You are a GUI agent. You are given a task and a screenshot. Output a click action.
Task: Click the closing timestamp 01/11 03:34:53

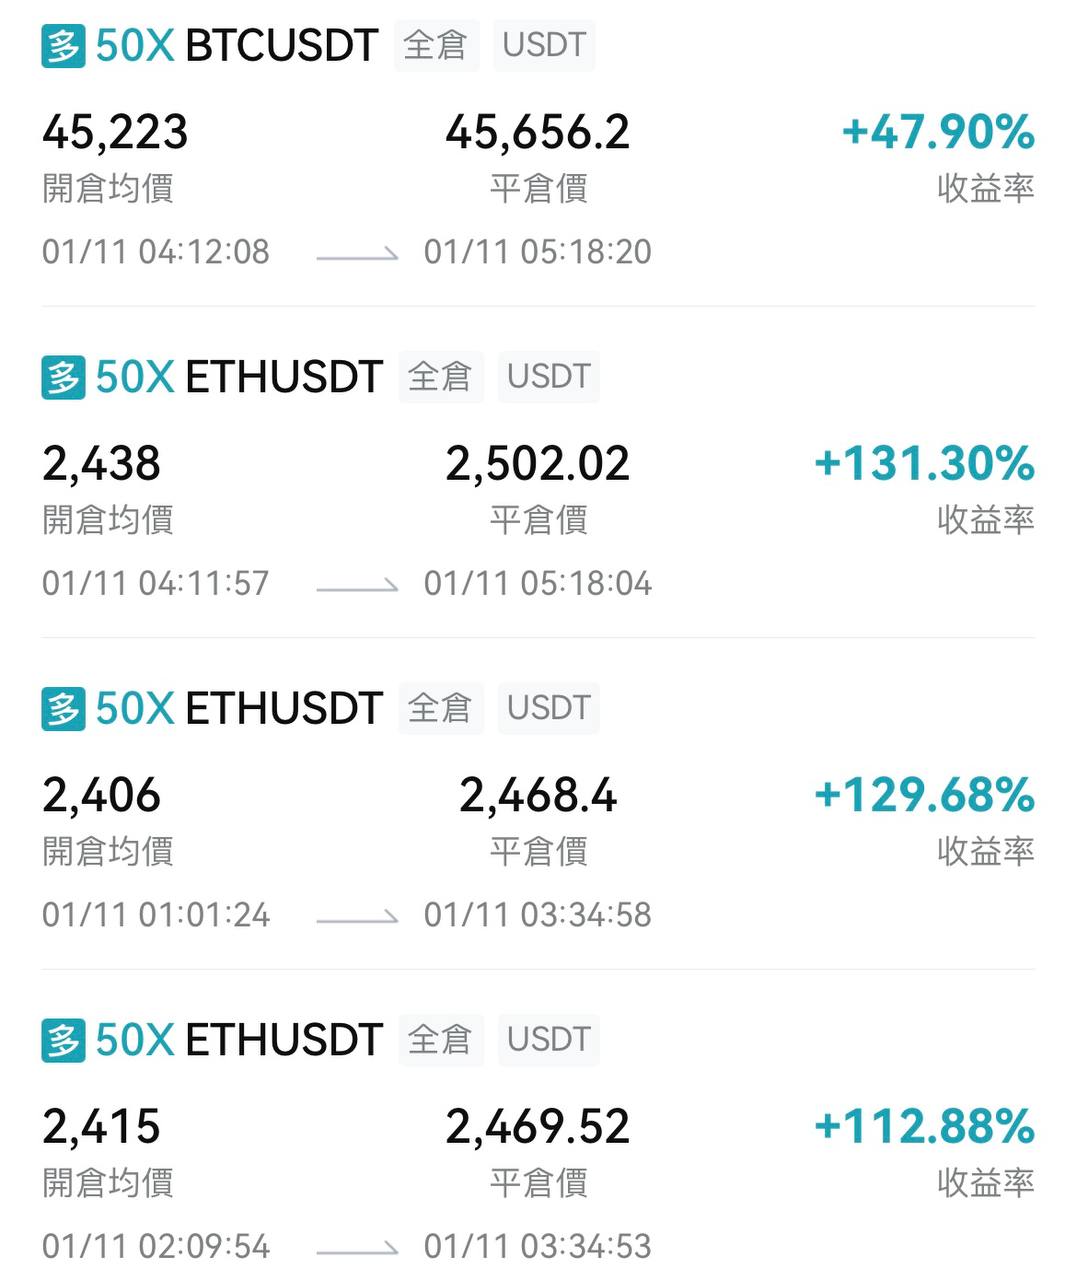[x=538, y=1247]
